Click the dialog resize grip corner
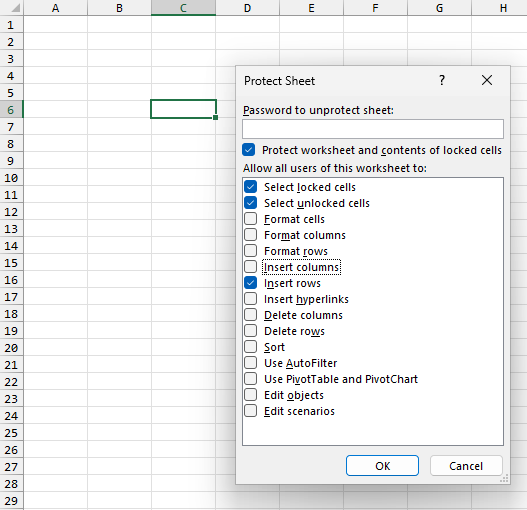The image size is (527, 510). [504, 479]
